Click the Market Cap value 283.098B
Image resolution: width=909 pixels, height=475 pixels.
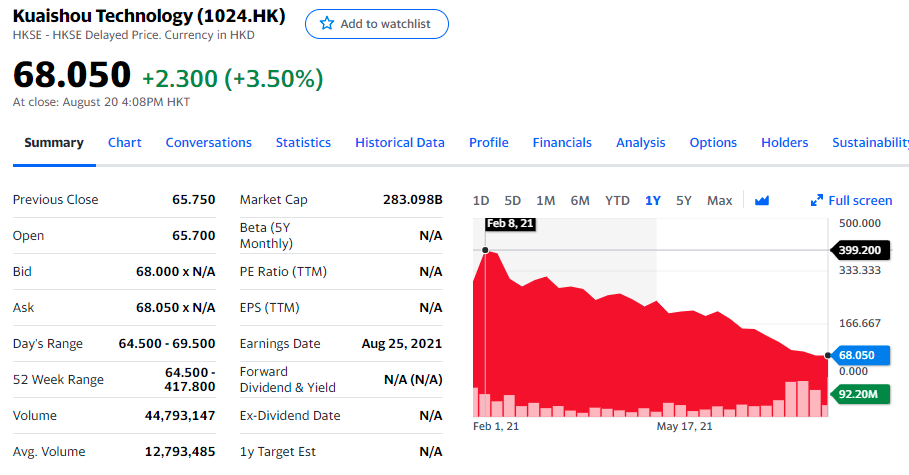(413, 200)
